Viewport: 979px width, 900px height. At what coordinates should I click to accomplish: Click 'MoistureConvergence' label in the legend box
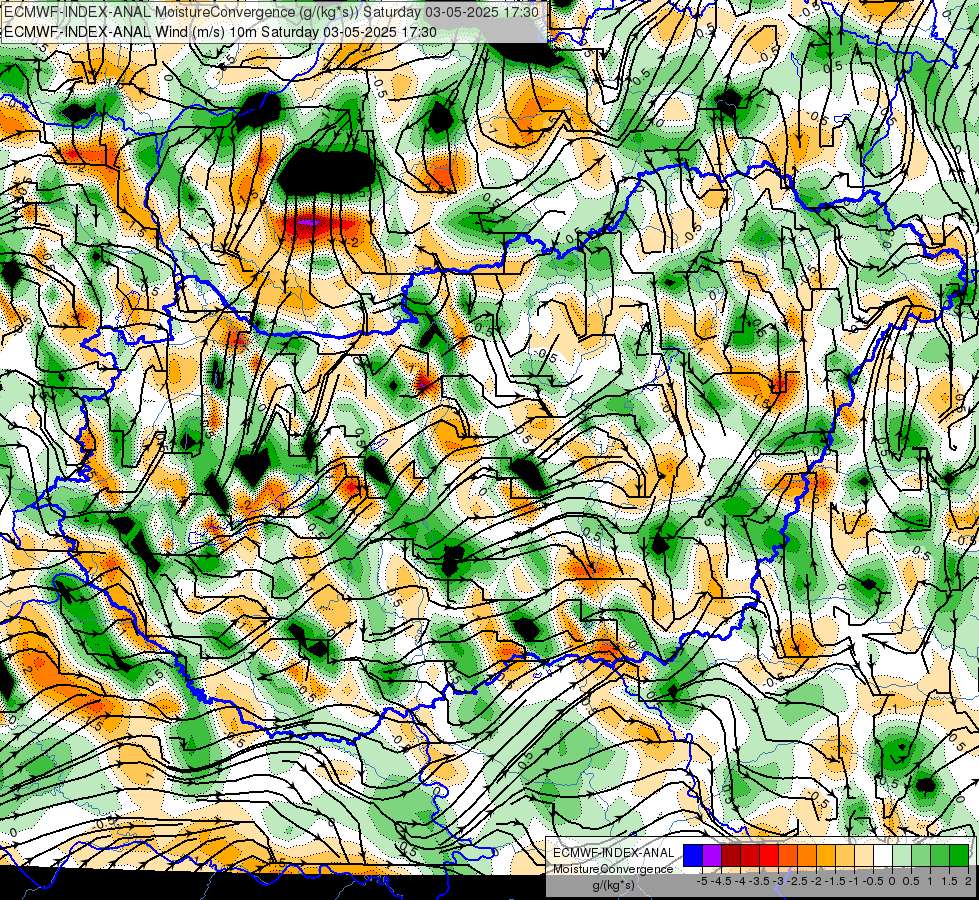(613, 869)
